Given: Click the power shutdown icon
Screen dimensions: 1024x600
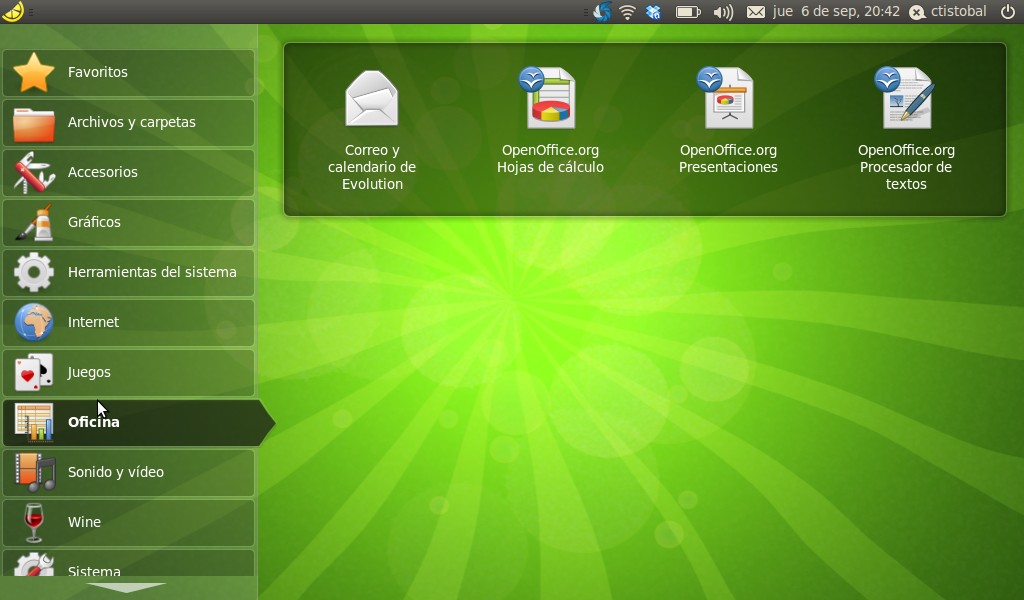Looking at the screenshot, I should coord(1008,12).
